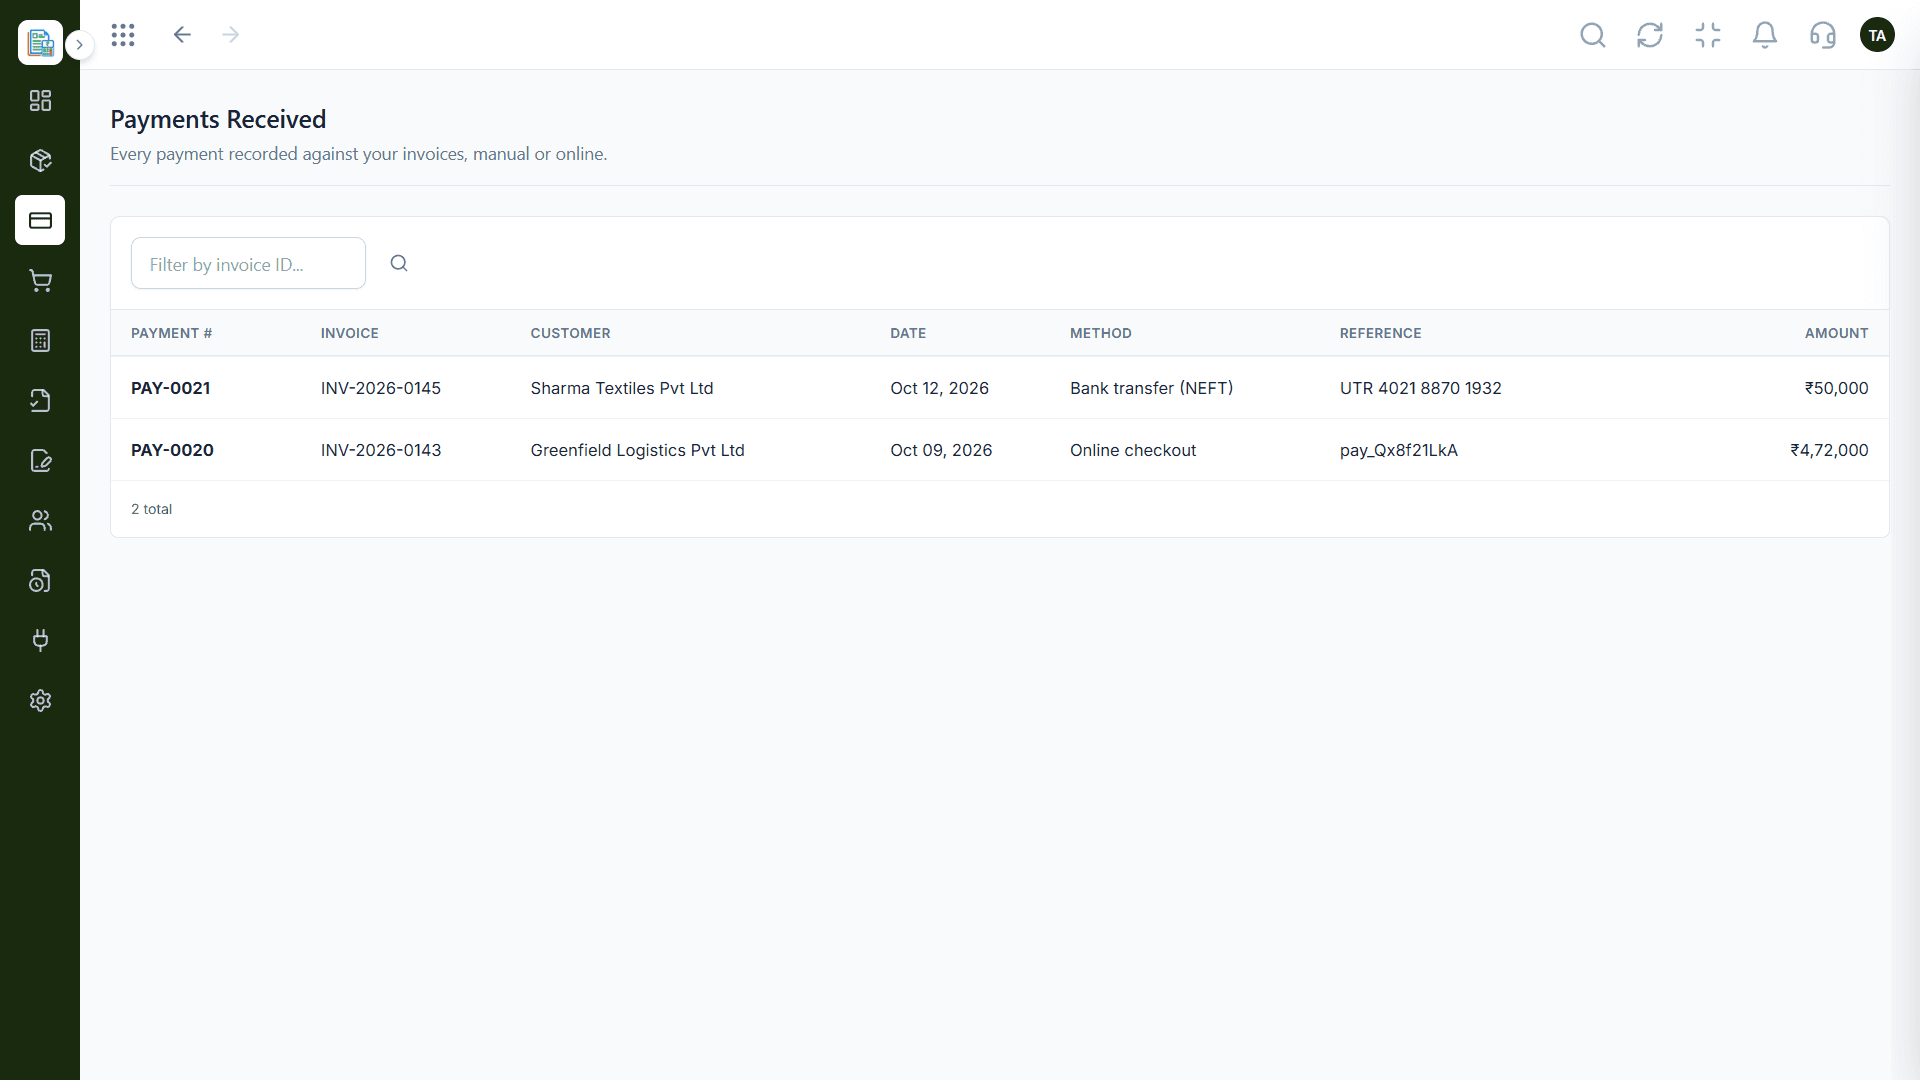1920x1080 pixels.
Task: Click the Oct 12, 2026 date cell
Action: (940, 388)
